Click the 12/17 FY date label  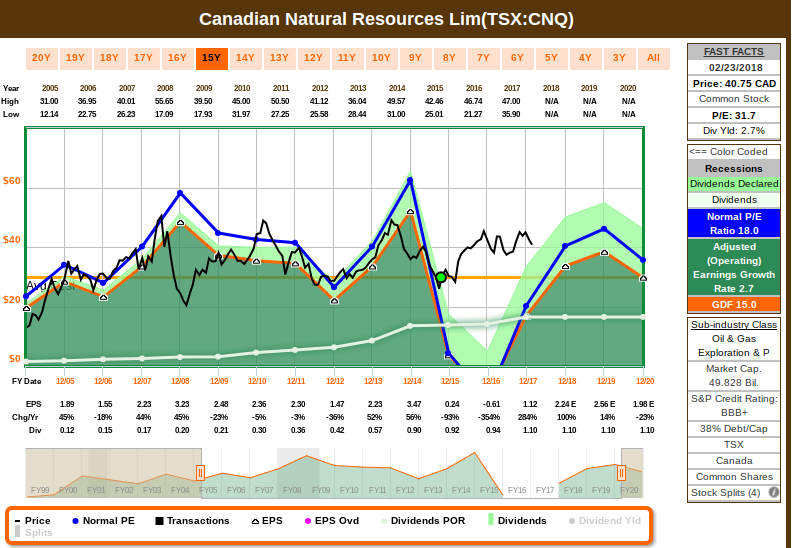(528, 381)
